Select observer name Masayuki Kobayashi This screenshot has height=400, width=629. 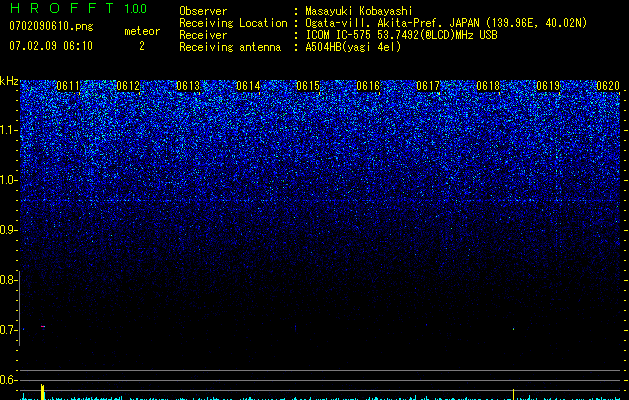click(x=359, y=11)
